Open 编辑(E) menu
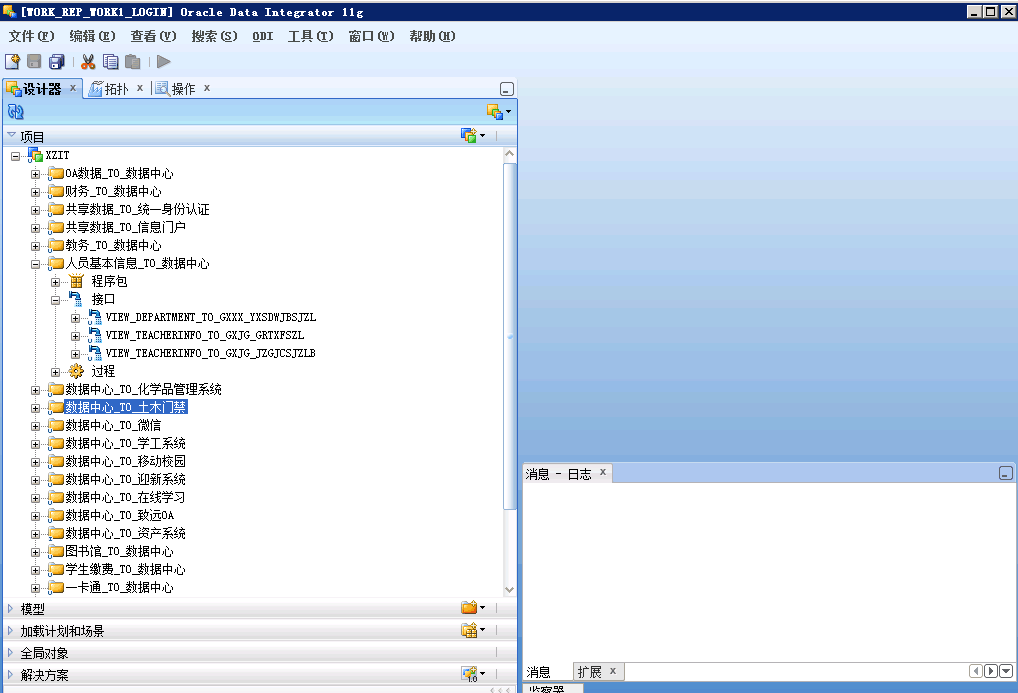The width and height of the screenshot is (1018, 693). pos(92,36)
